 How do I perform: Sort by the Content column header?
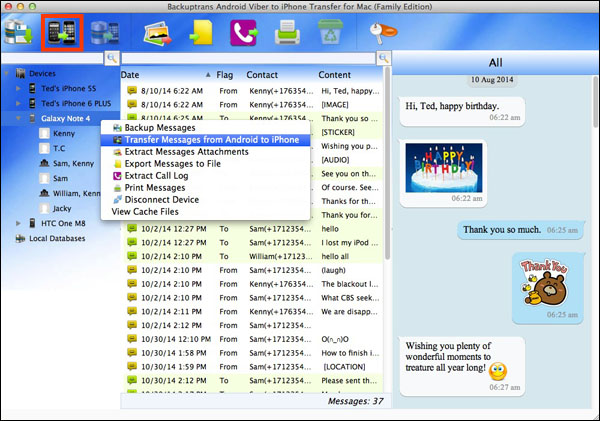point(335,75)
